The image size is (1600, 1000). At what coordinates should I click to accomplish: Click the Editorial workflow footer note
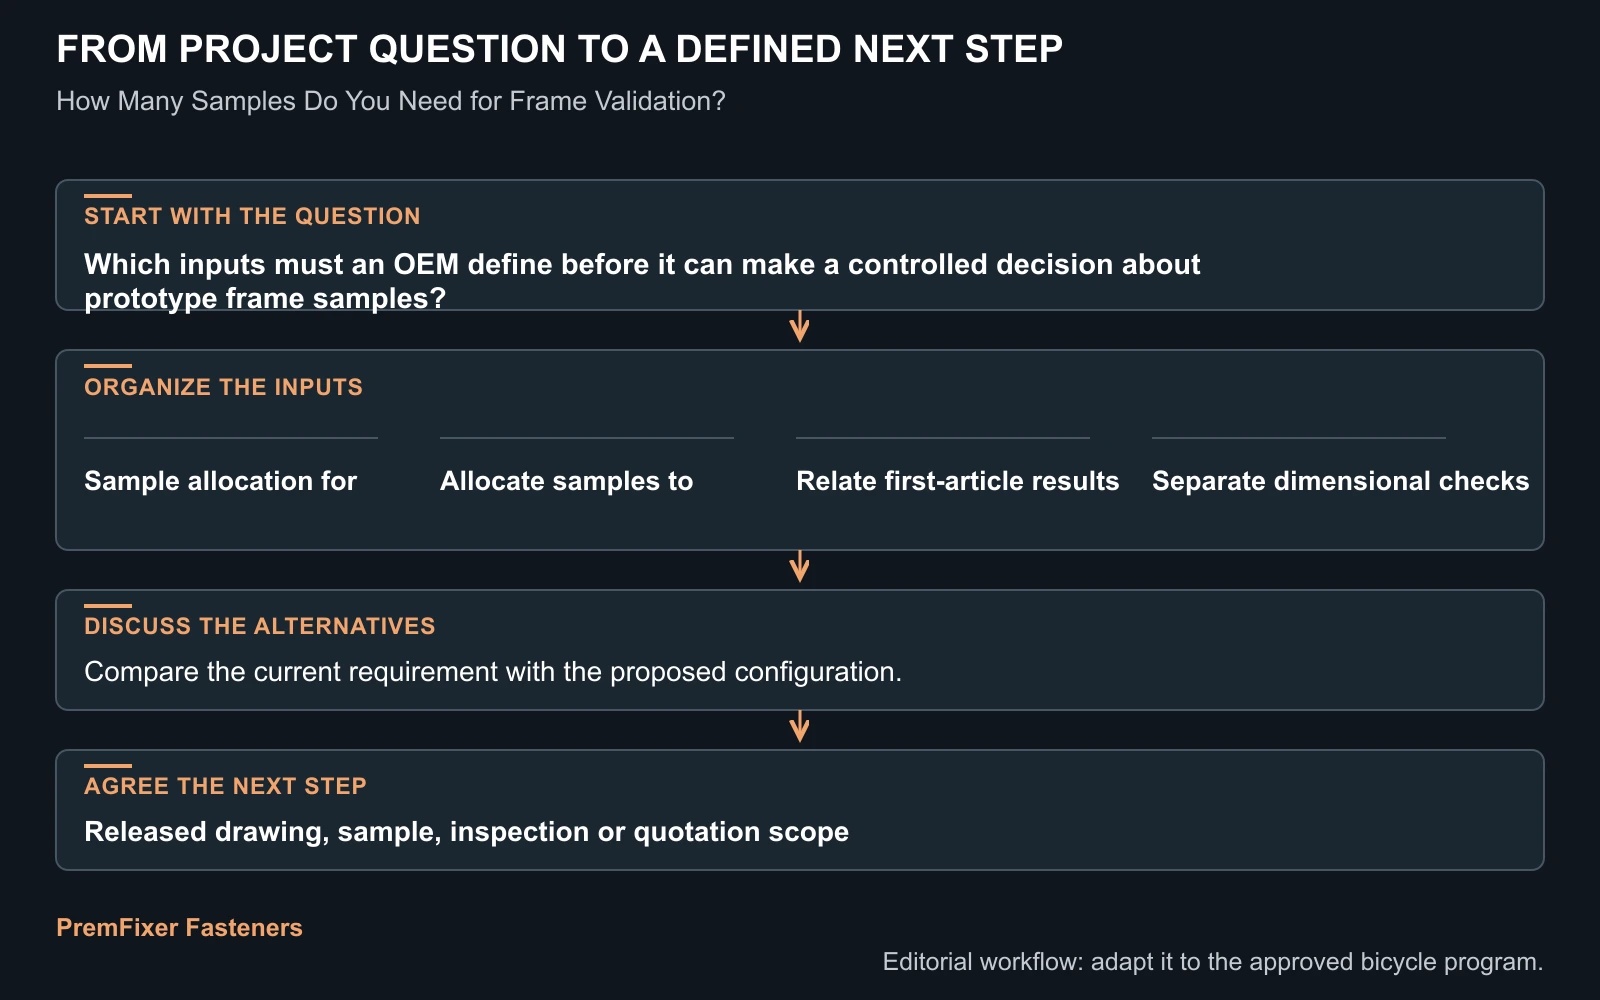[1213, 962]
